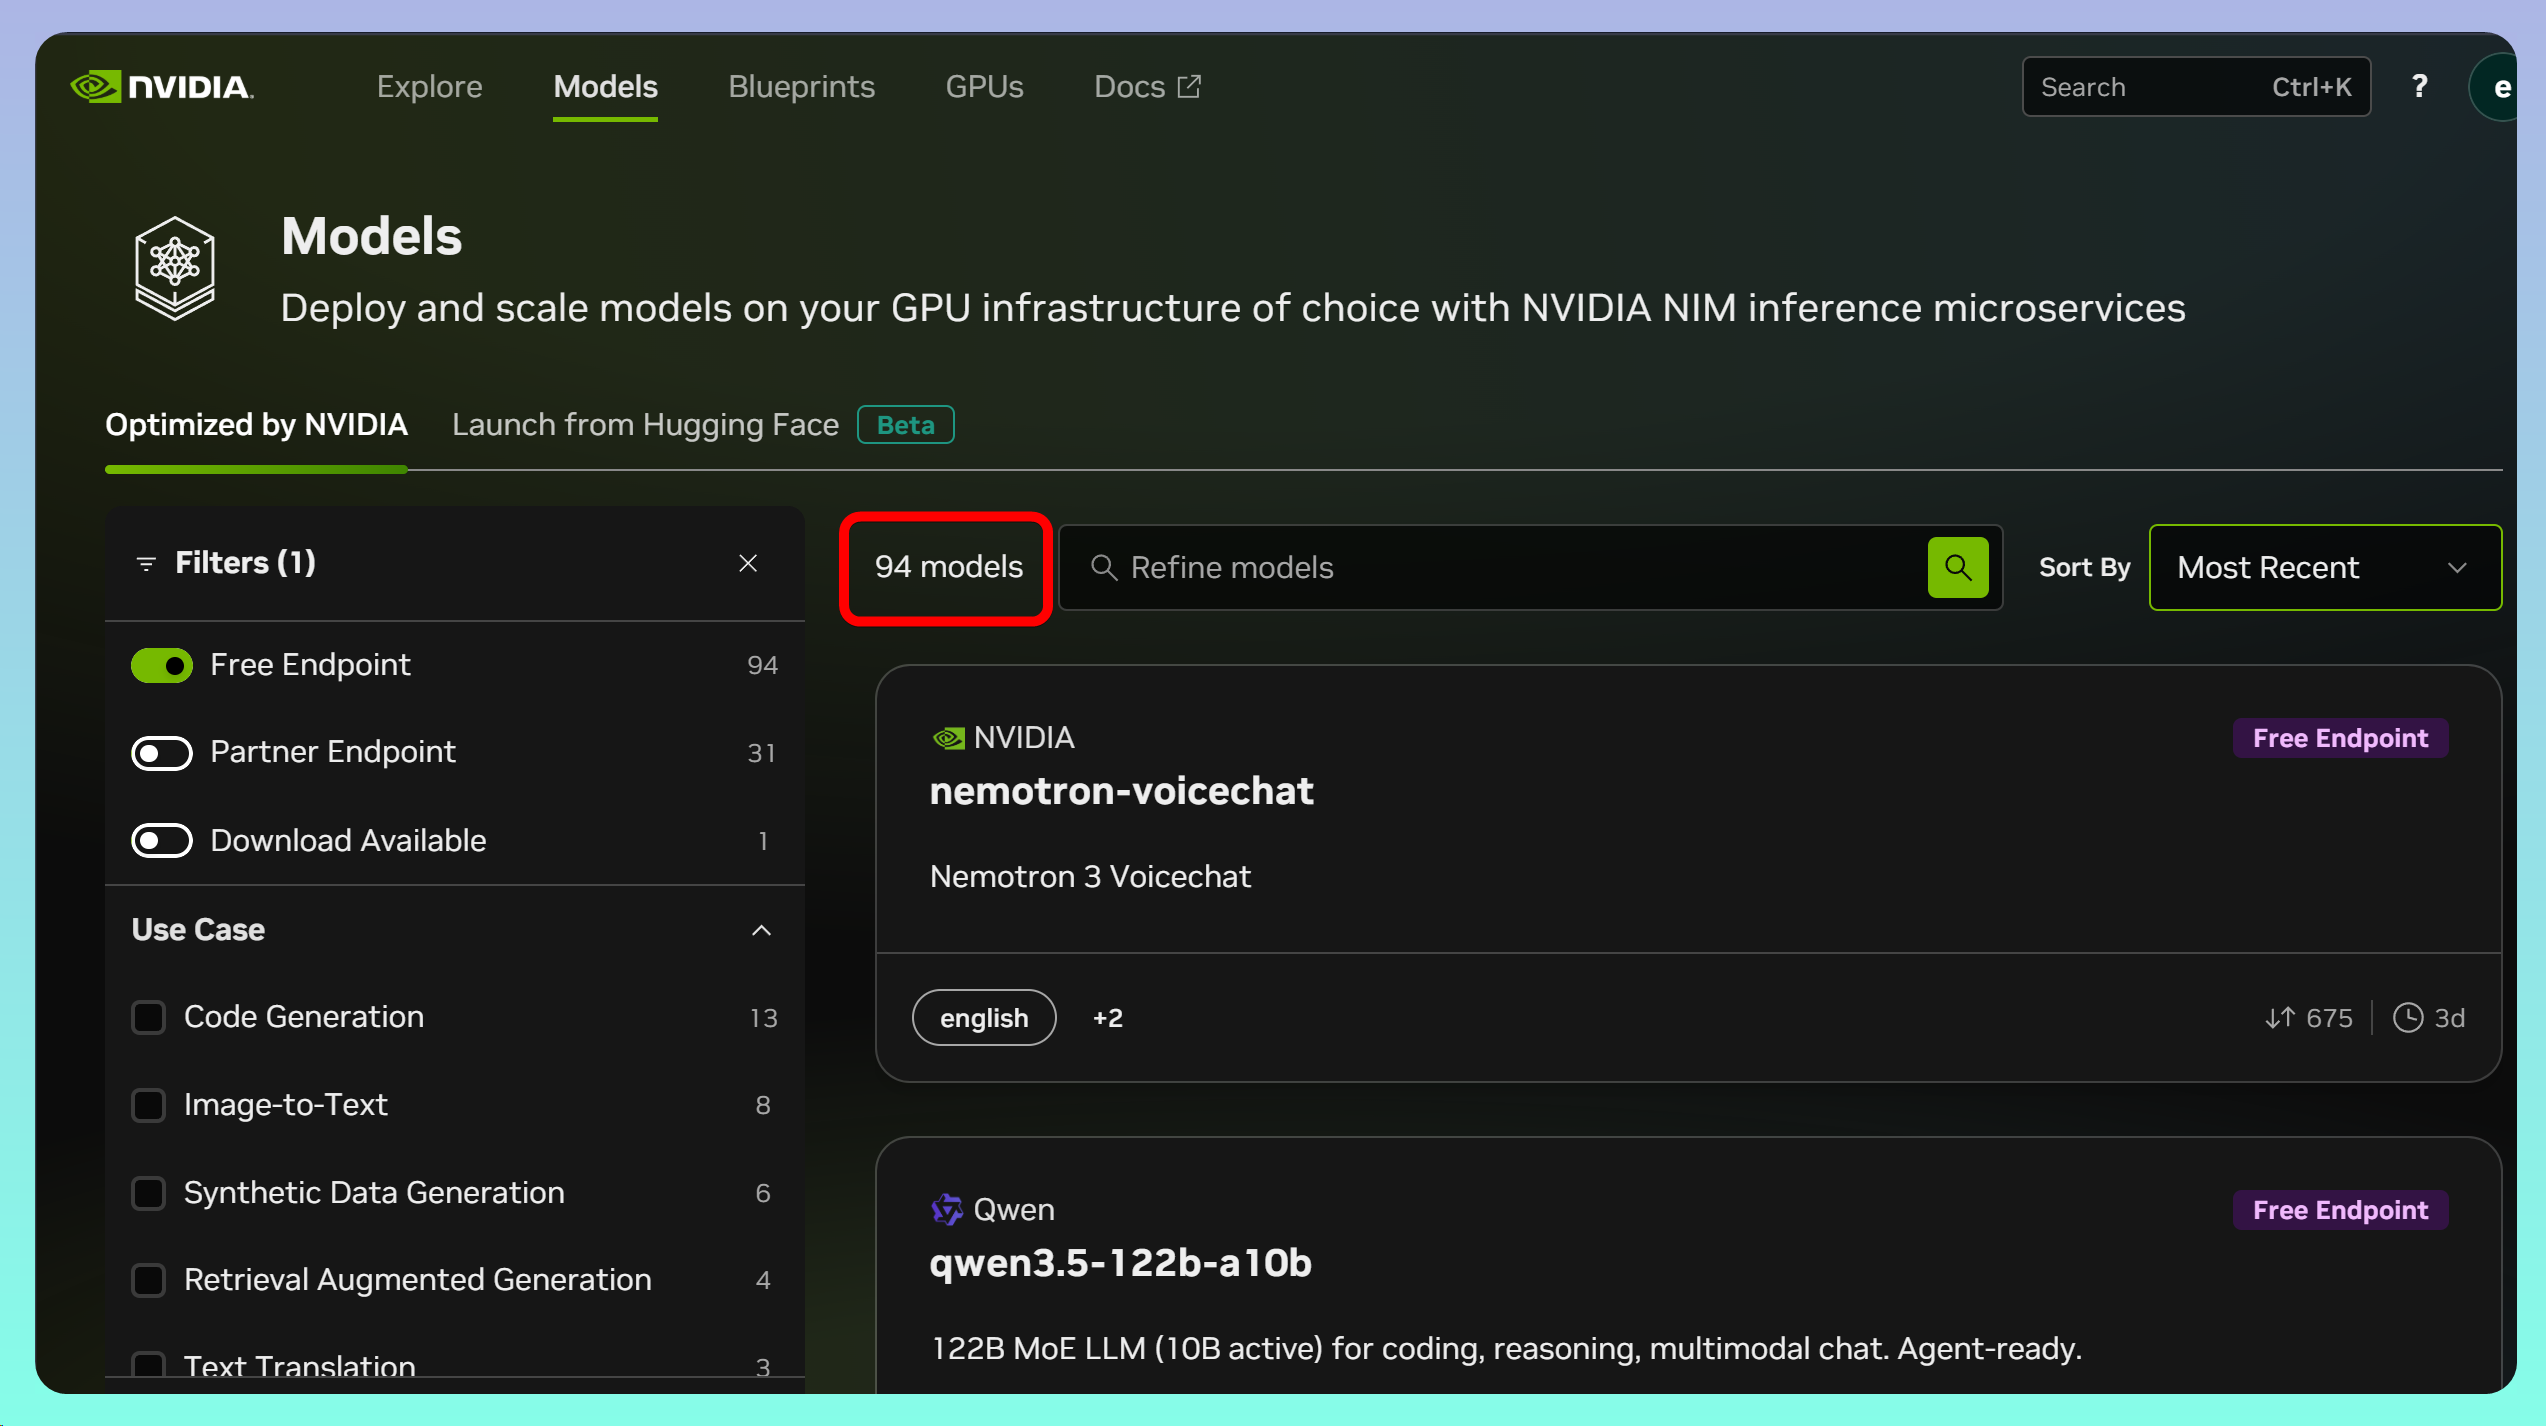
Task: Open the Blueprints menu item
Action: click(801, 87)
